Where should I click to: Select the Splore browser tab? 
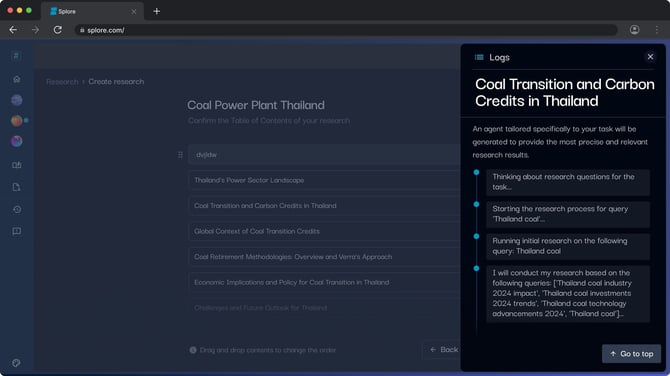92,11
